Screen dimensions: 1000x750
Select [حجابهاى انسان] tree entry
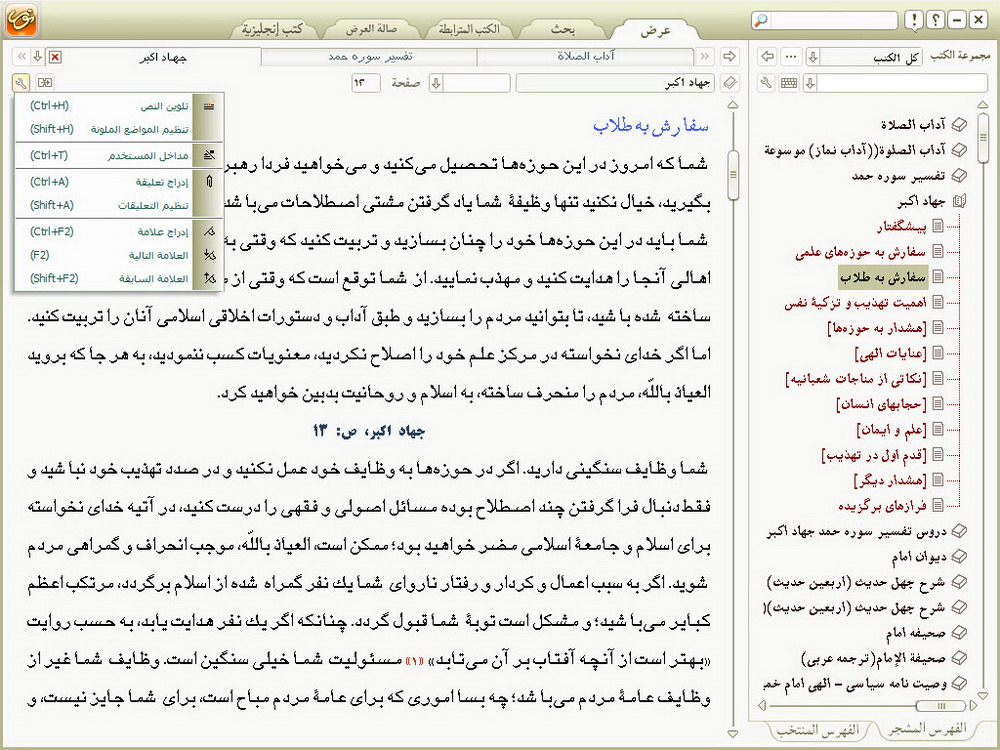click(881, 404)
